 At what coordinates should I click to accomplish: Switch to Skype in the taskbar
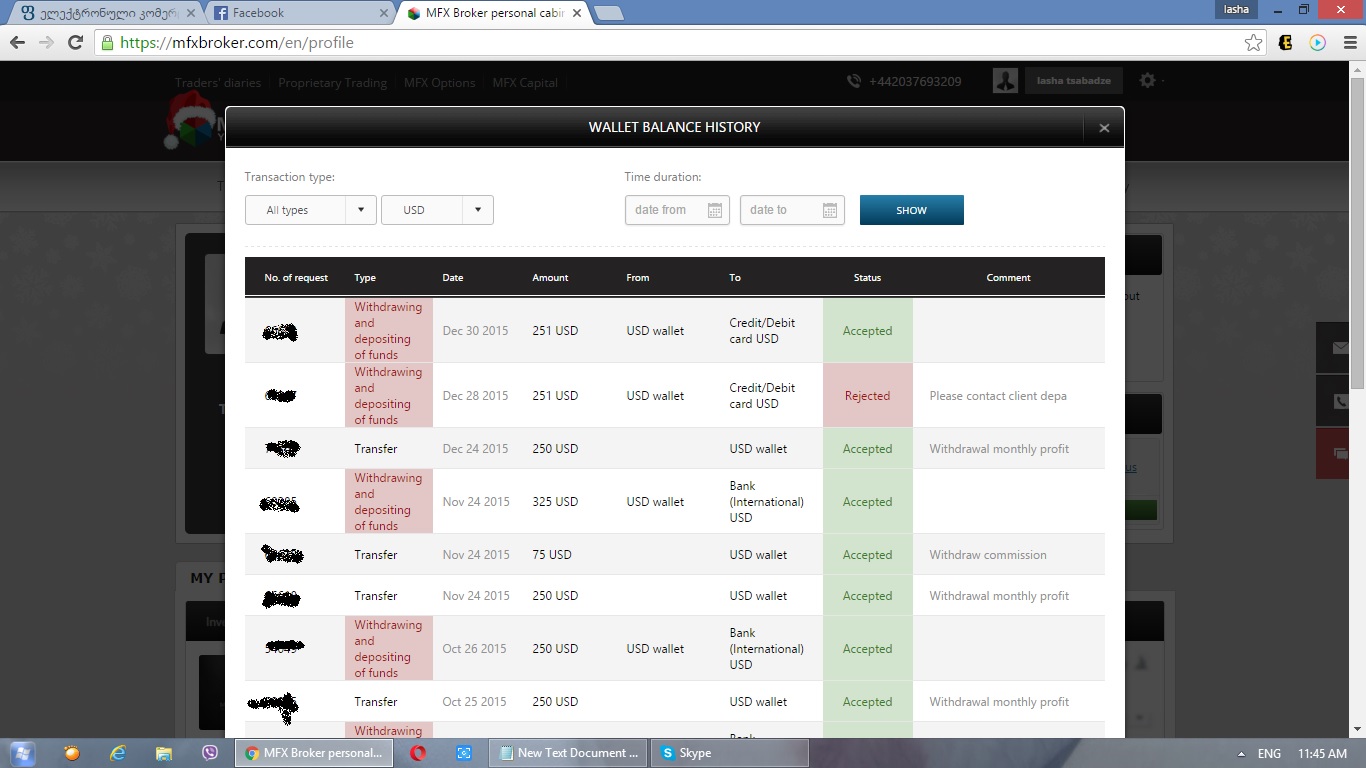click(731, 753)
